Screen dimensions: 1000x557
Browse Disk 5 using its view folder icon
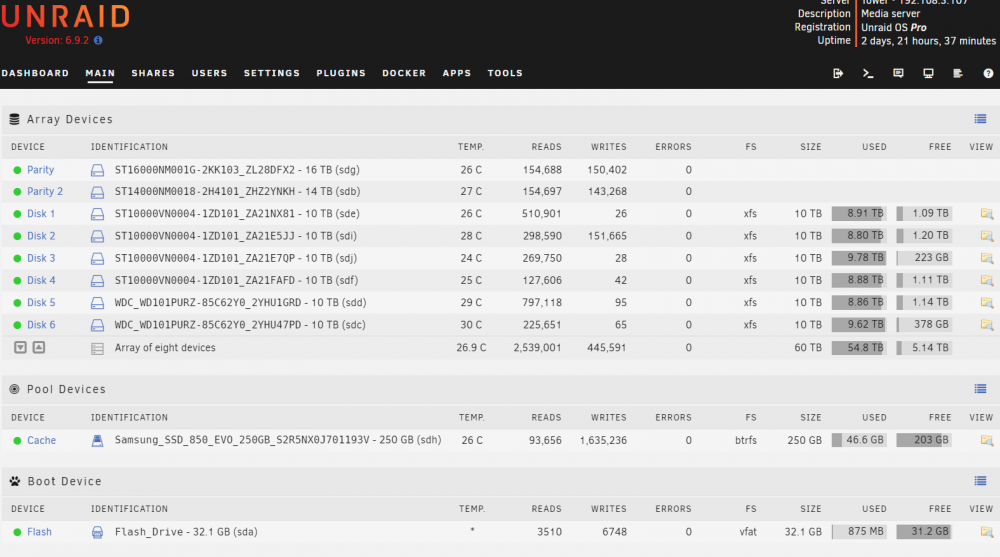(x=987, y=303)
